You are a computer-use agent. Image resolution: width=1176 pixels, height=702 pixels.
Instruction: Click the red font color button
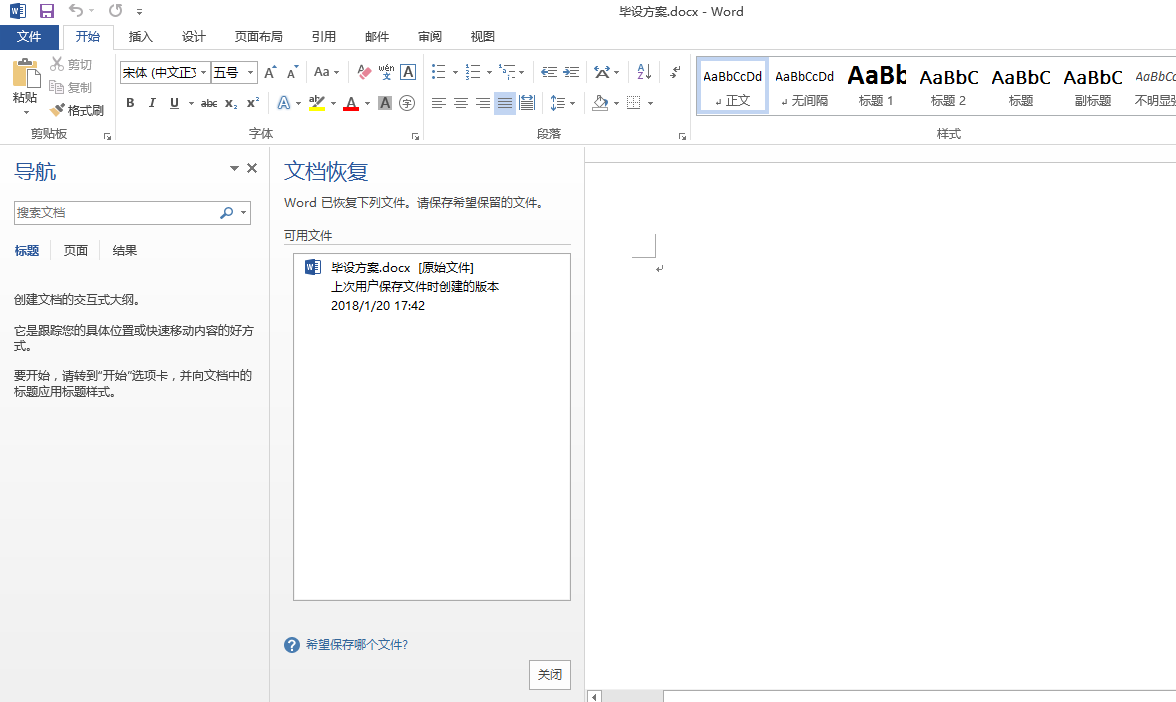[351, 103]
